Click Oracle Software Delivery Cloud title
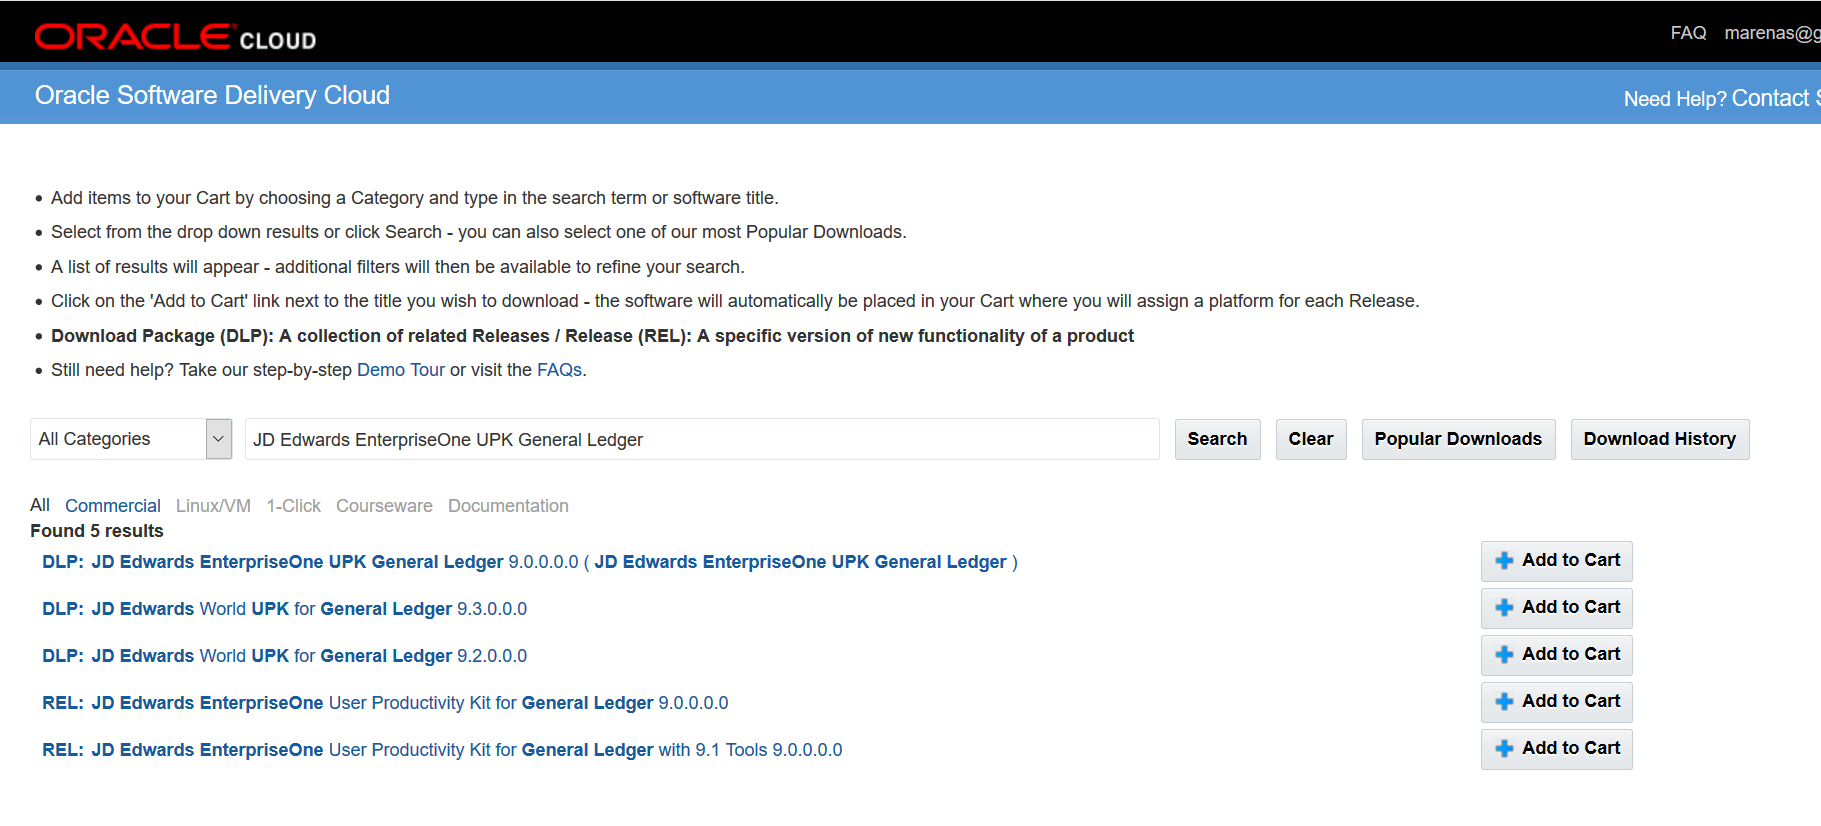This screenshot has width=1821, height=826. point(212,95)
